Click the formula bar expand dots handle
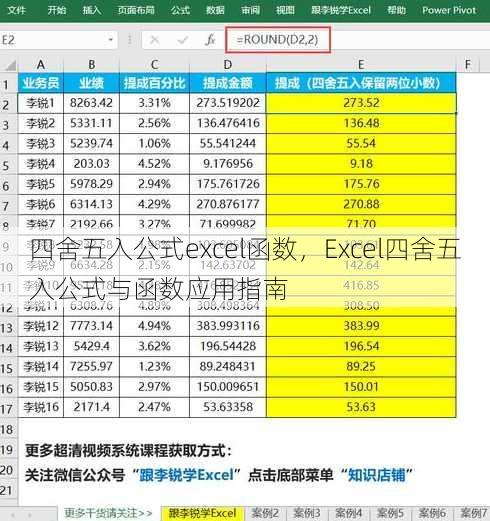The width and height of the screenshot is (490, 521). tap(129, 40)
